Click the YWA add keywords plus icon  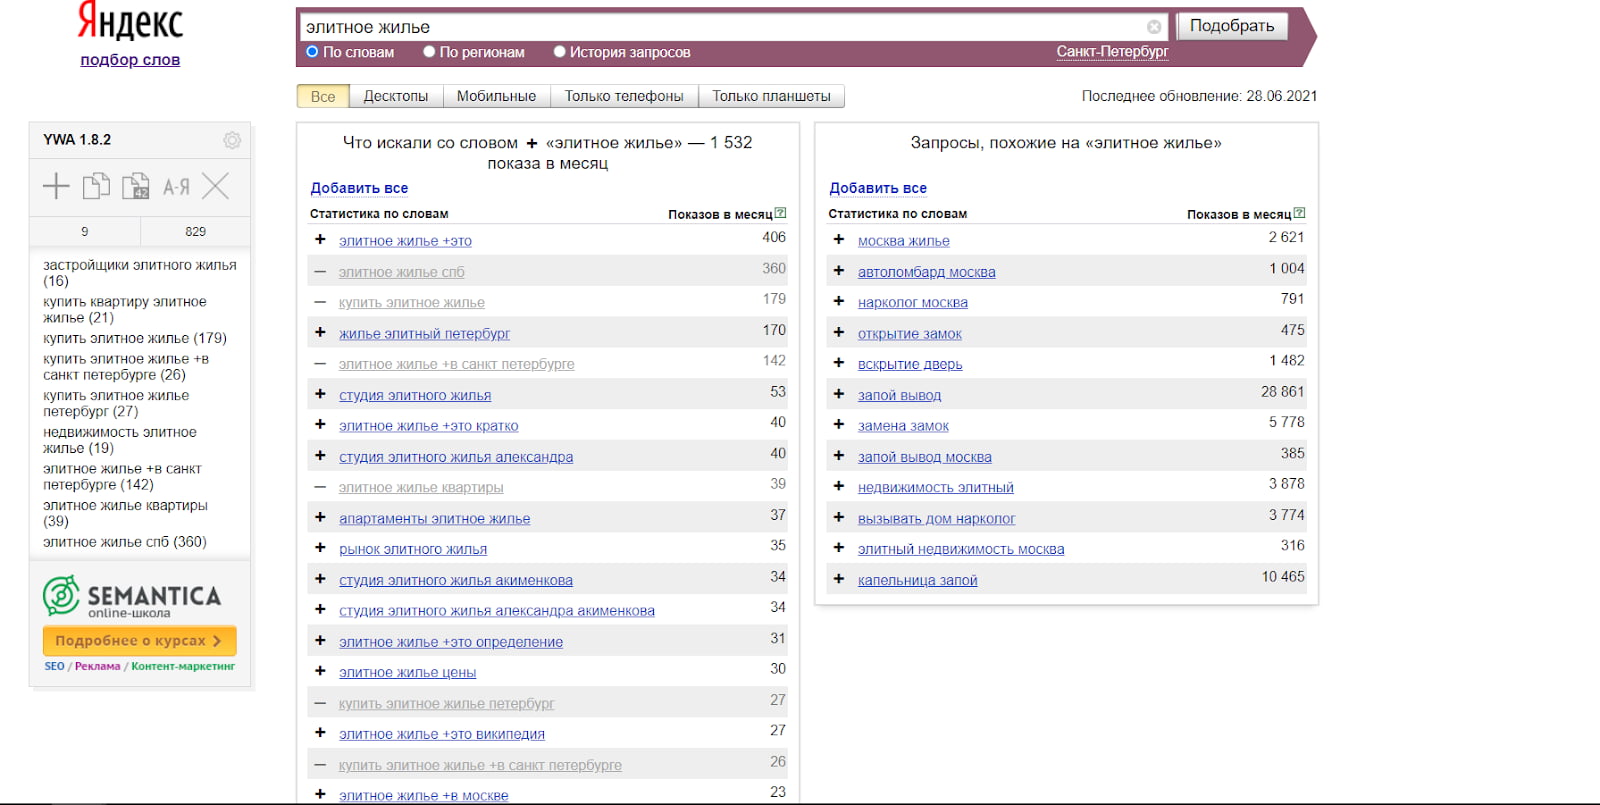56,186
